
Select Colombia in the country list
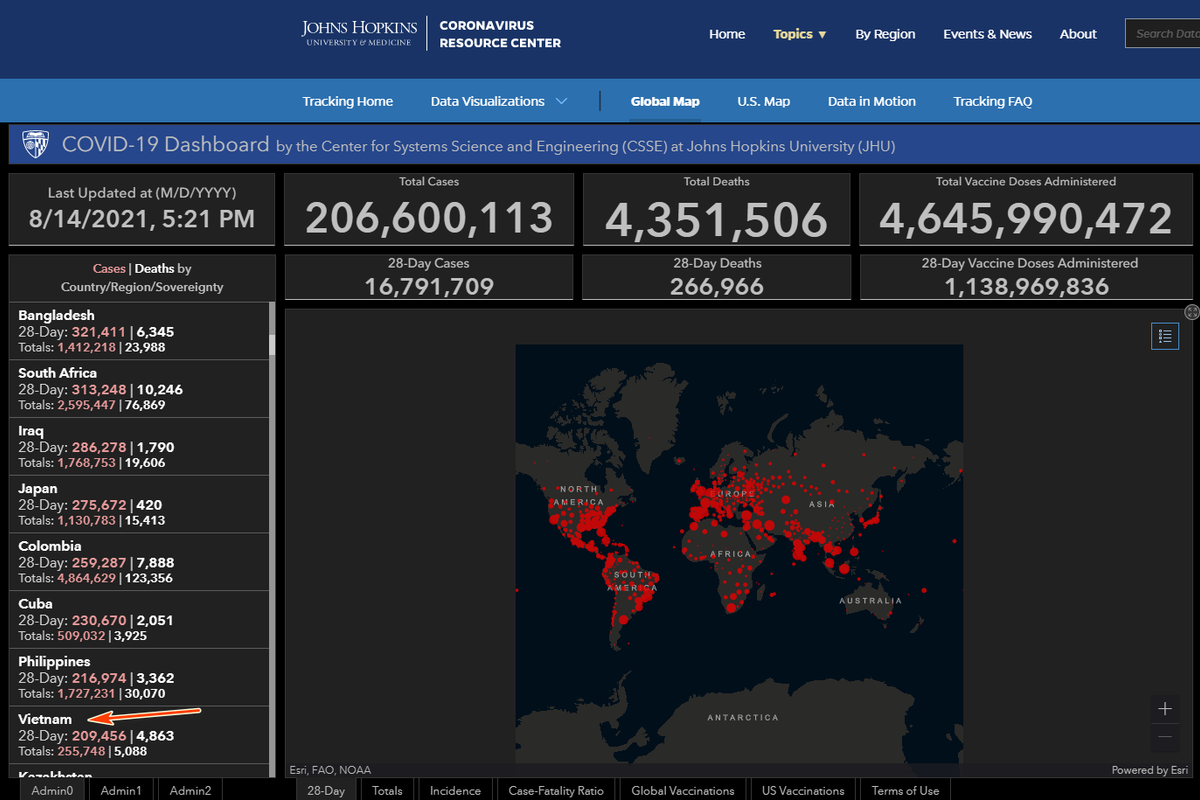click(x=139, y=562)
